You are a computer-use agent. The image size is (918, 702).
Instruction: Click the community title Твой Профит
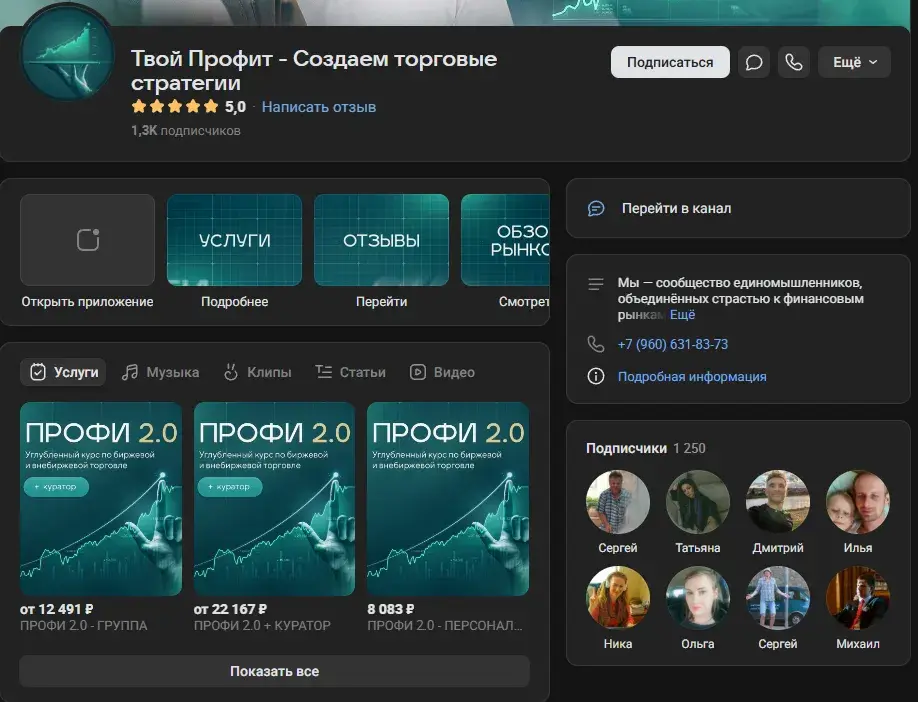point(314,71)
